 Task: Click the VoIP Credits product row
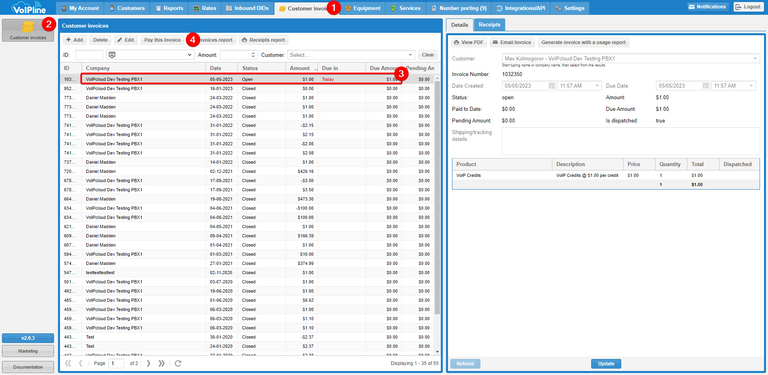click(x=606, y=175)
